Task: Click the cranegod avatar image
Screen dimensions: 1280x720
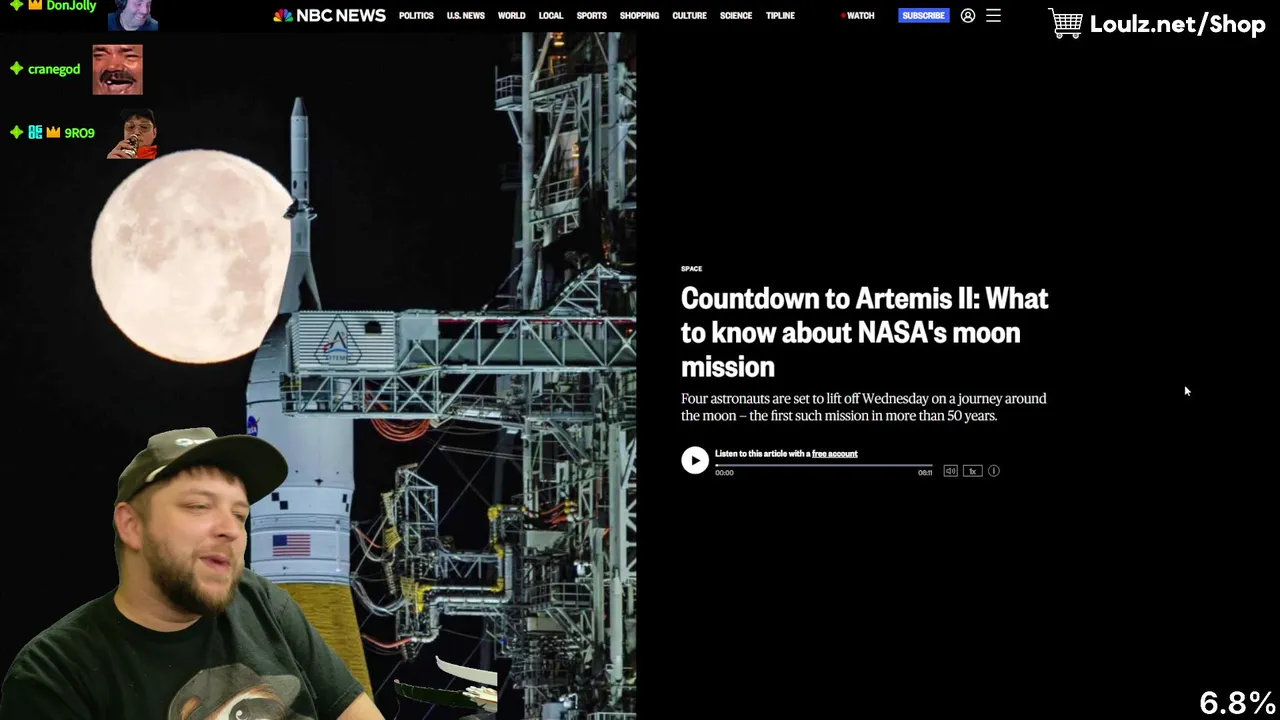Action: [118, 70]
